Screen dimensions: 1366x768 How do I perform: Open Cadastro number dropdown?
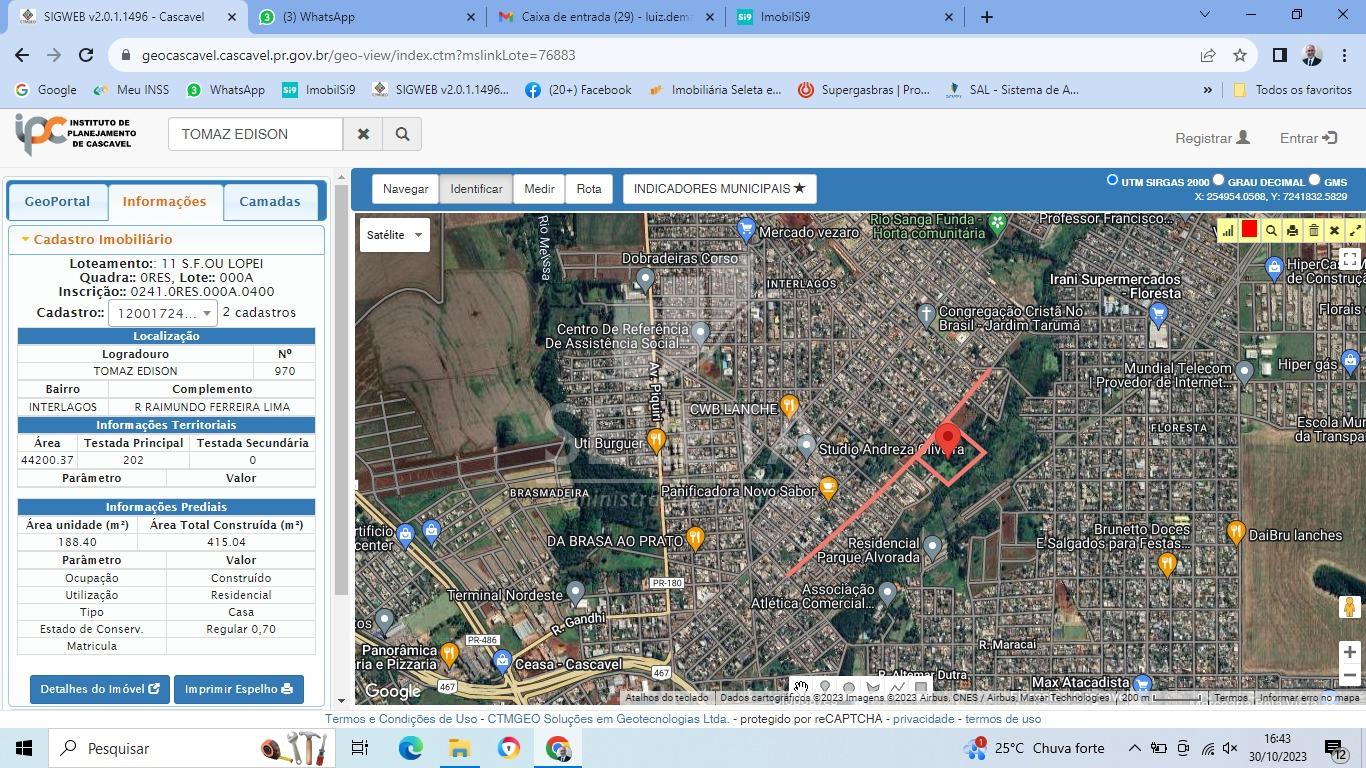click(162, 313)
